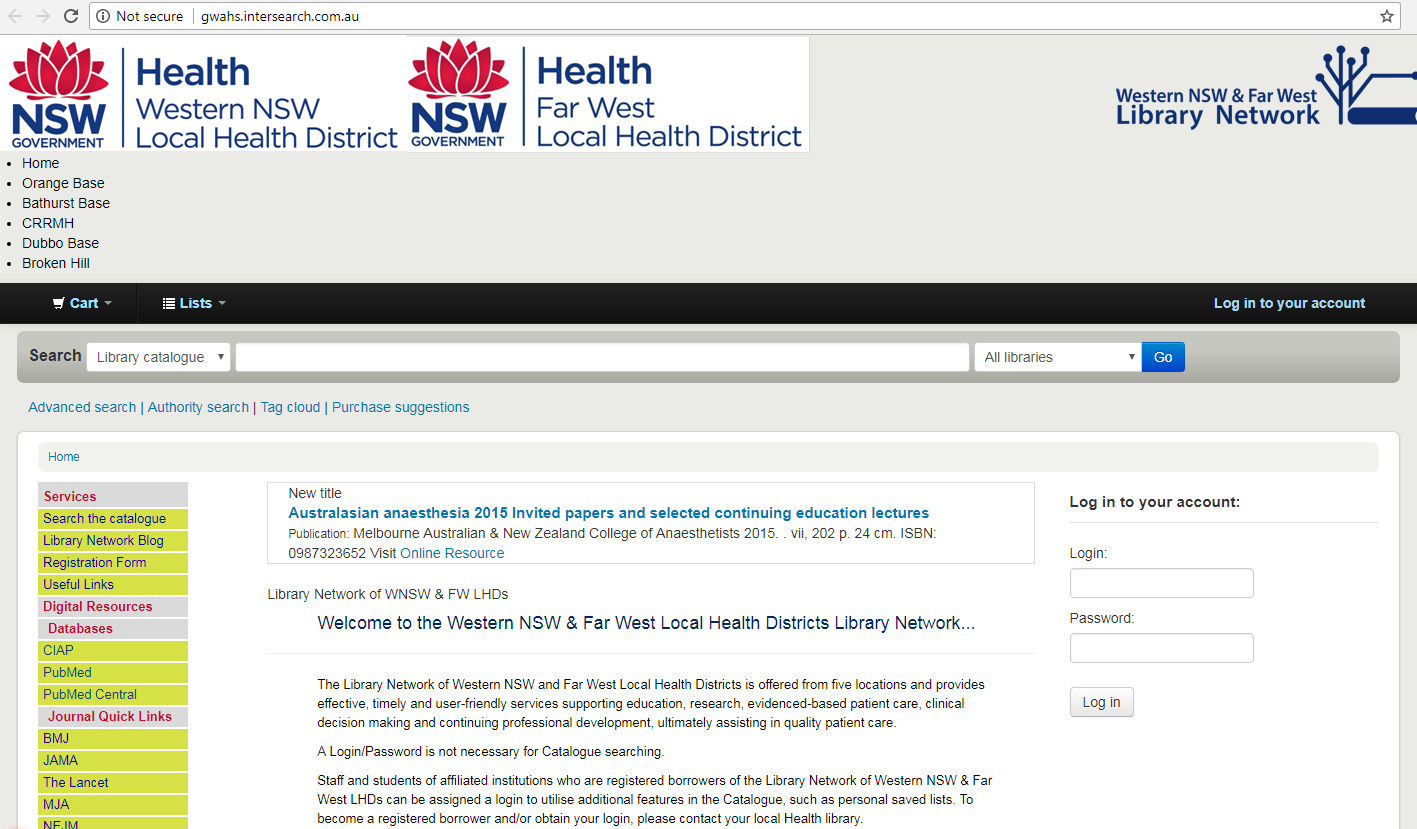Viewport: 1417px width, 829px height.
Task: Open the Advanced search link
Action: pos(82,407)
